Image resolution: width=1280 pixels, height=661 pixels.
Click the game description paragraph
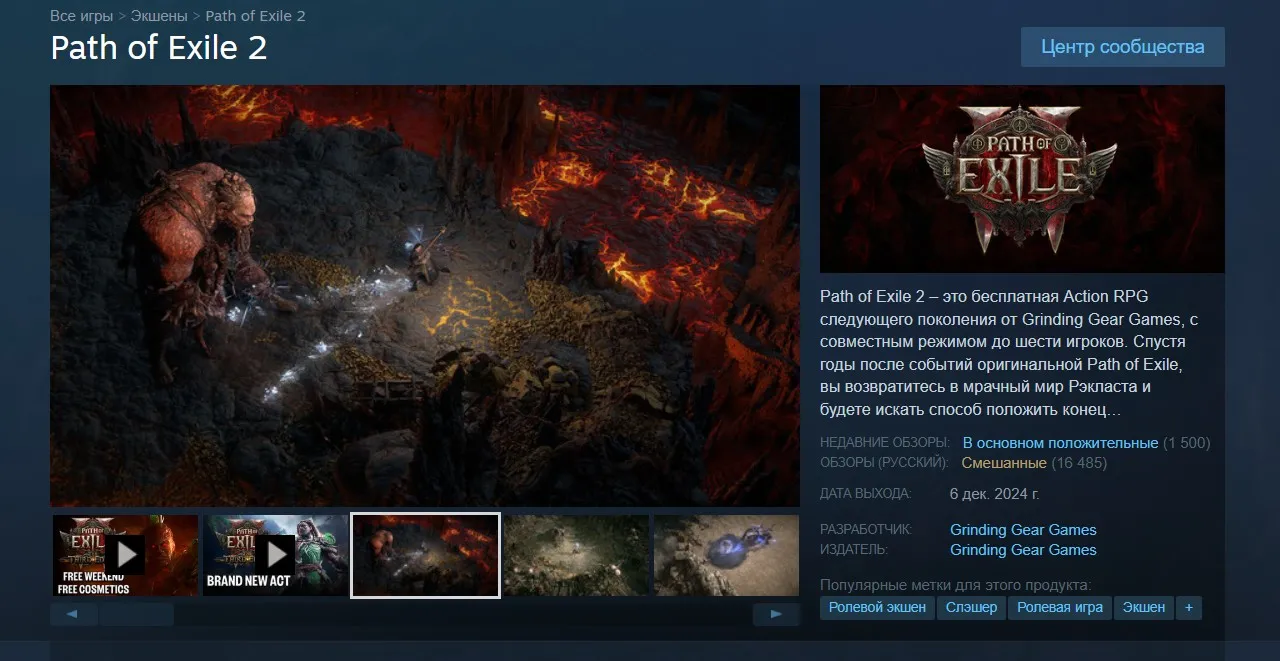pos(1010,353)
